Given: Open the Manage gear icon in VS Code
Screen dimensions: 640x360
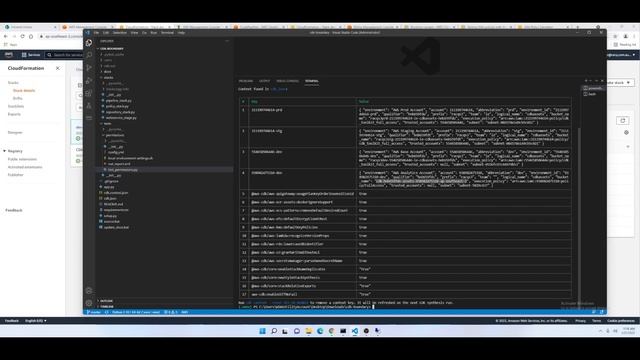Looking at the screenshot, I should [x=89, y=303].
